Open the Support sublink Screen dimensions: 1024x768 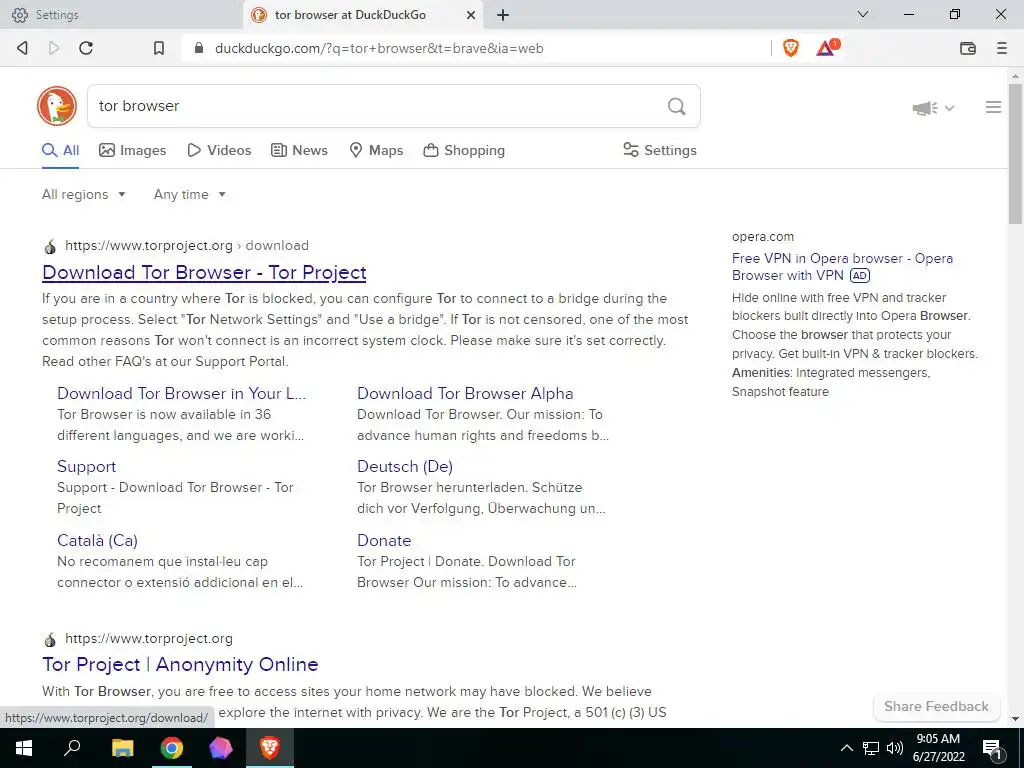click(x=86, y=466)
